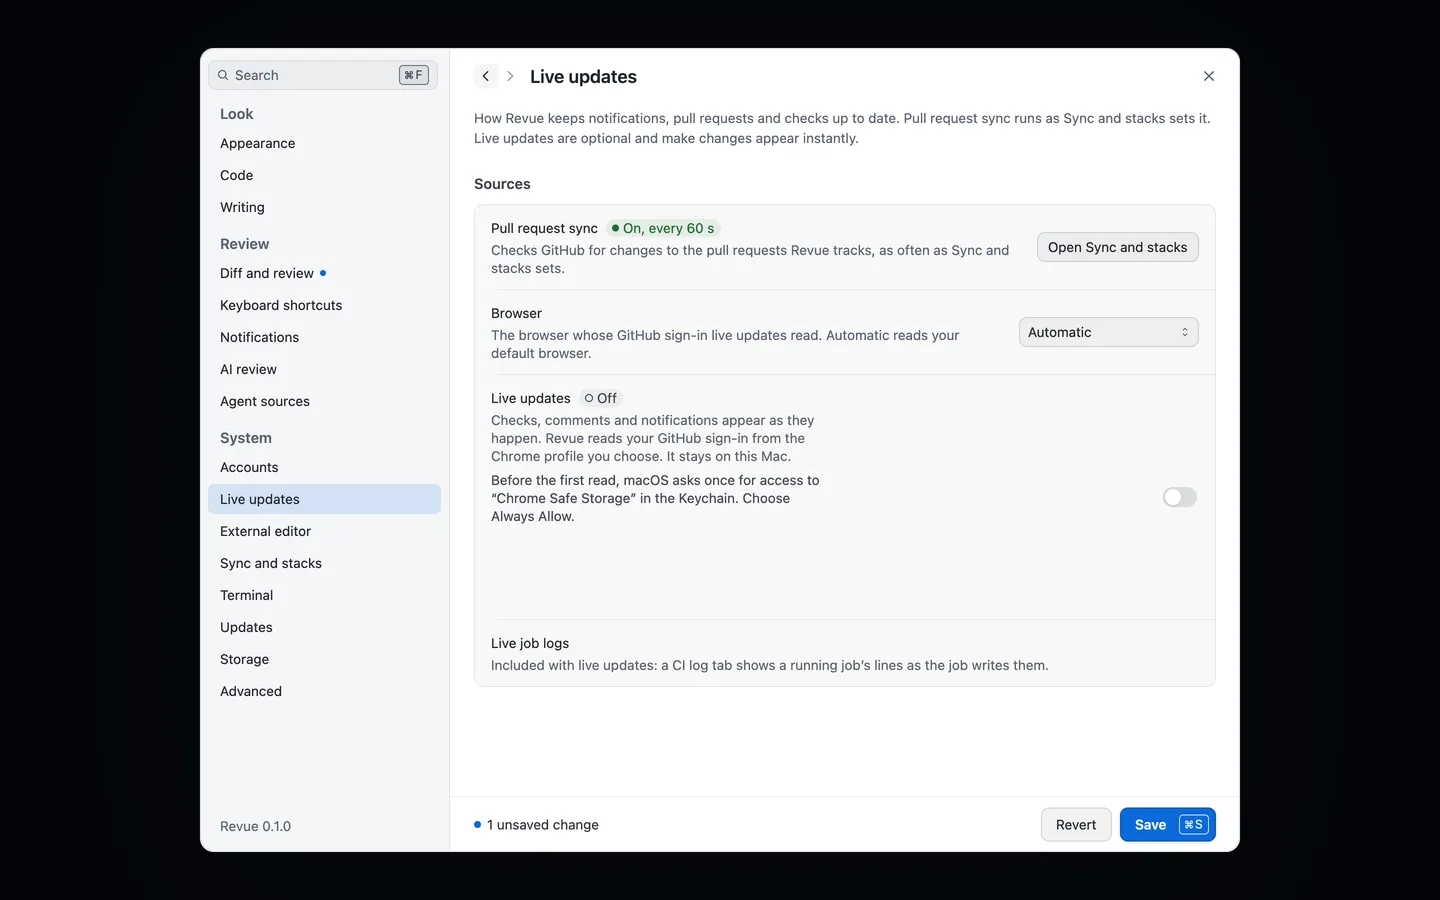Click the forward chevron navigation arrow
This screenshot has width=1440, height=900.
510,76
